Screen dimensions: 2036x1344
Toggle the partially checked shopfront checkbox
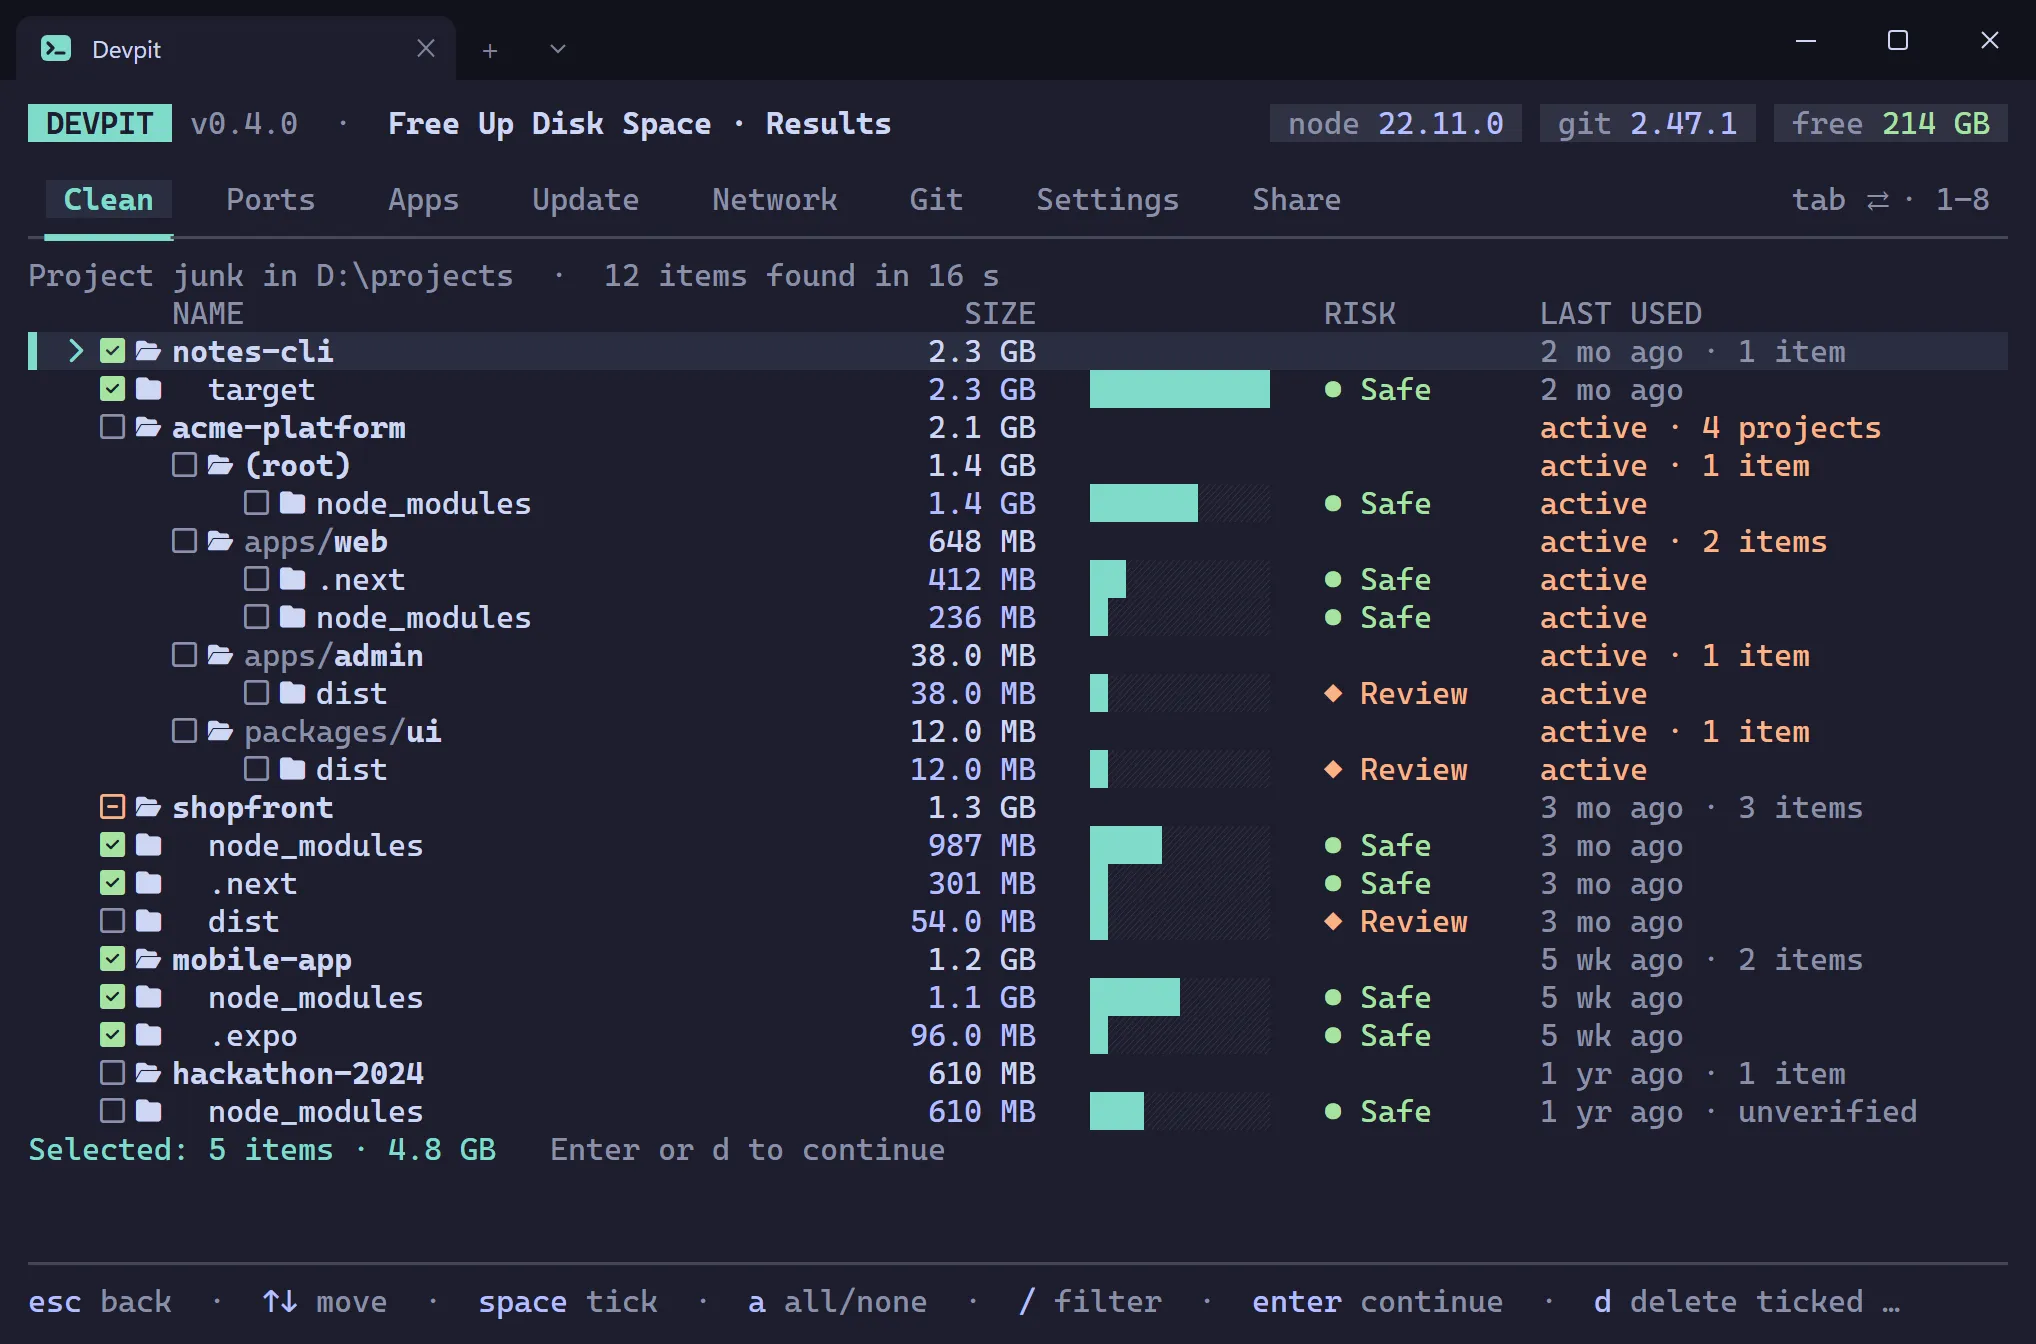[x=112, y=807]
